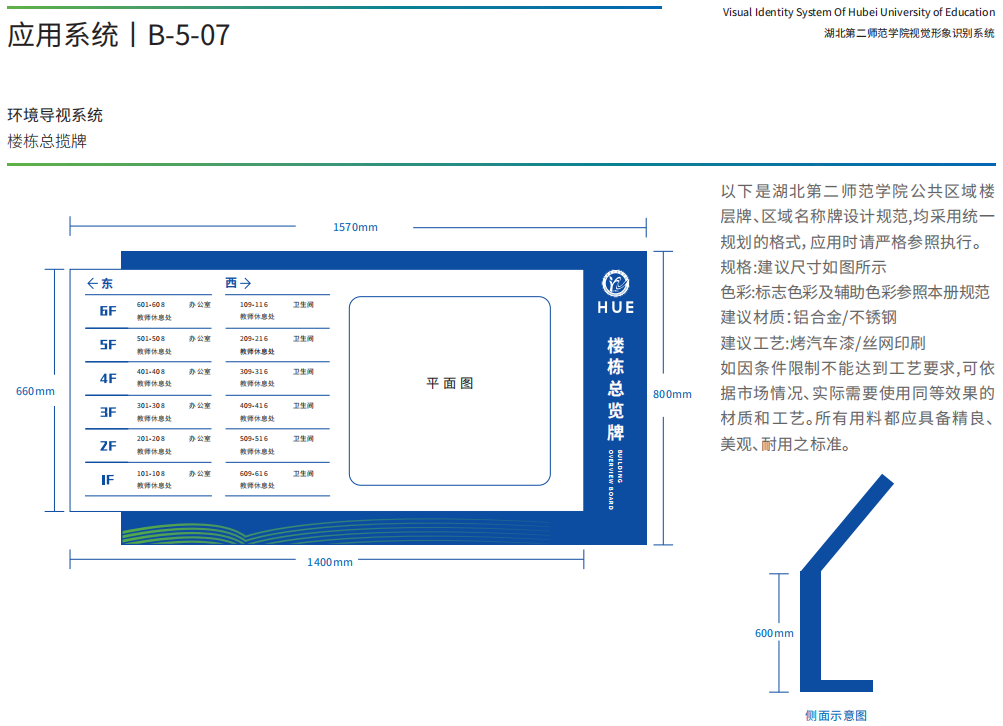Click the left arrow beside 东
This screenshot has width=1003, height=726.
[x=93, y=284]
